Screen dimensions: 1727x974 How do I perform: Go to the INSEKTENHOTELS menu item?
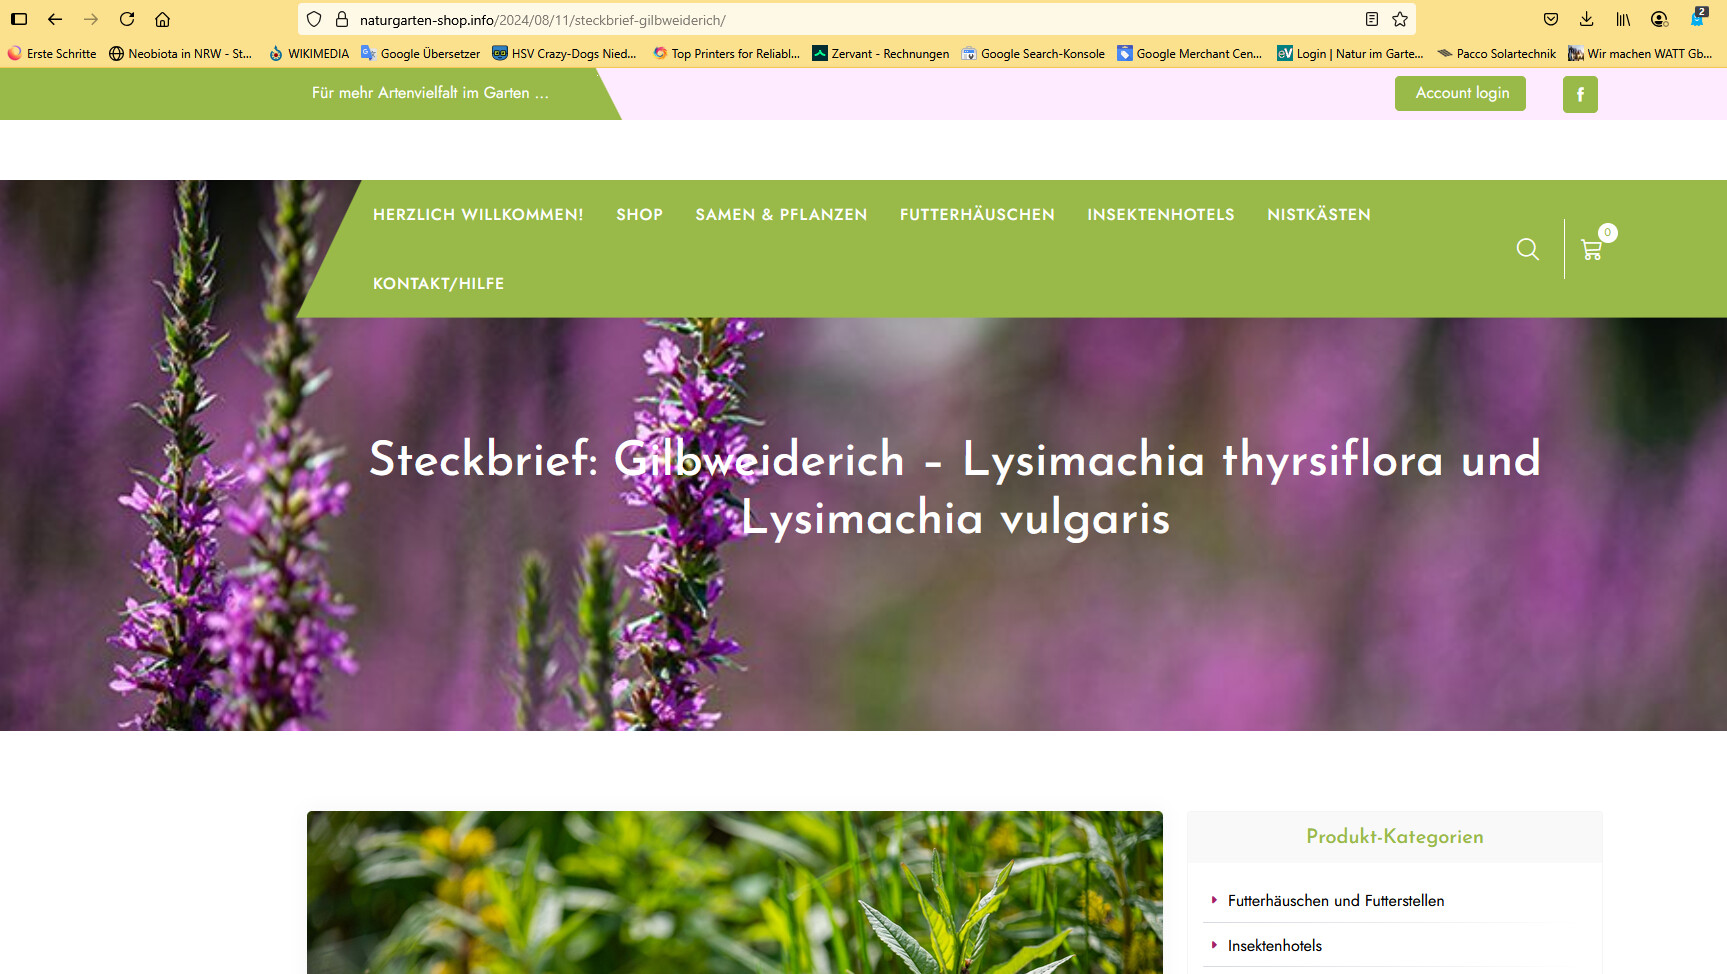click(1160, 215)
